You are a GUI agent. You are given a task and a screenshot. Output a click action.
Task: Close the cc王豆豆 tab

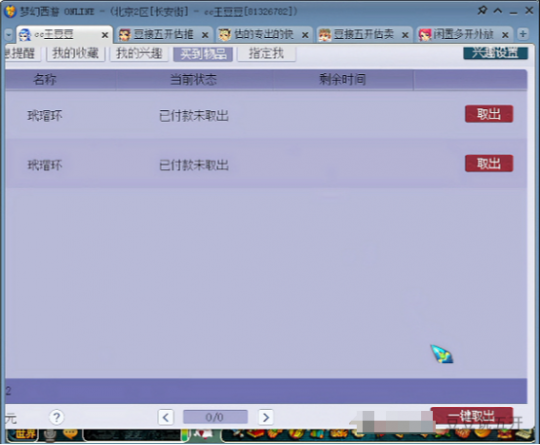[105, 35]
